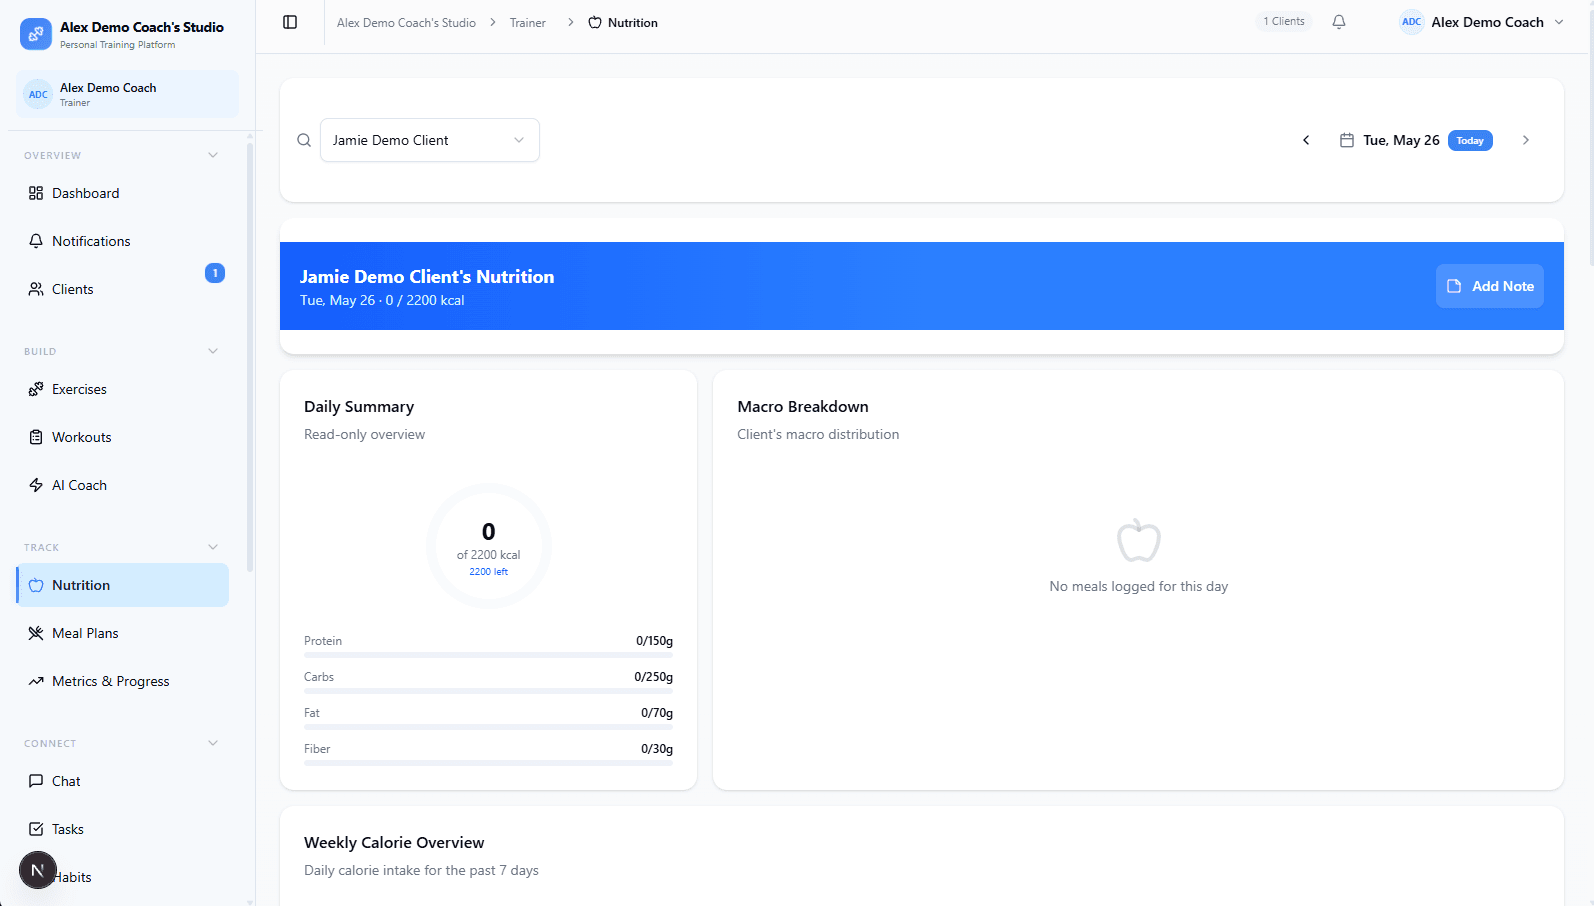
Task: Click the Trainer breadcrumb
Action: click(528, 23)
